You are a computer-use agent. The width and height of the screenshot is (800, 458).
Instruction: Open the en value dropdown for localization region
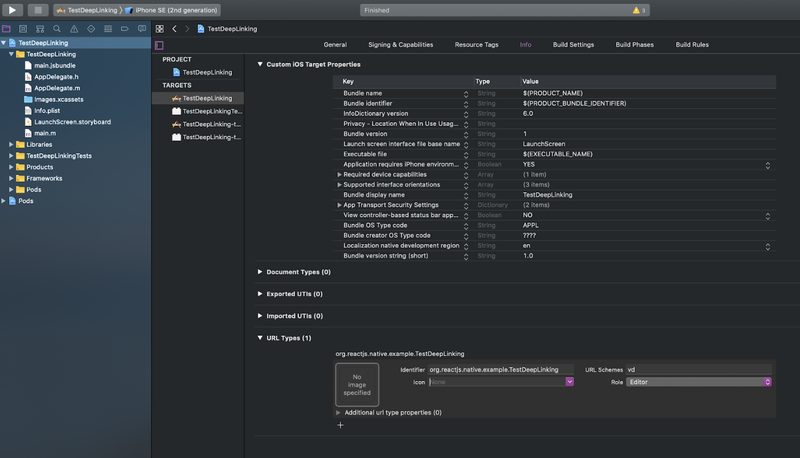(767, 246)
